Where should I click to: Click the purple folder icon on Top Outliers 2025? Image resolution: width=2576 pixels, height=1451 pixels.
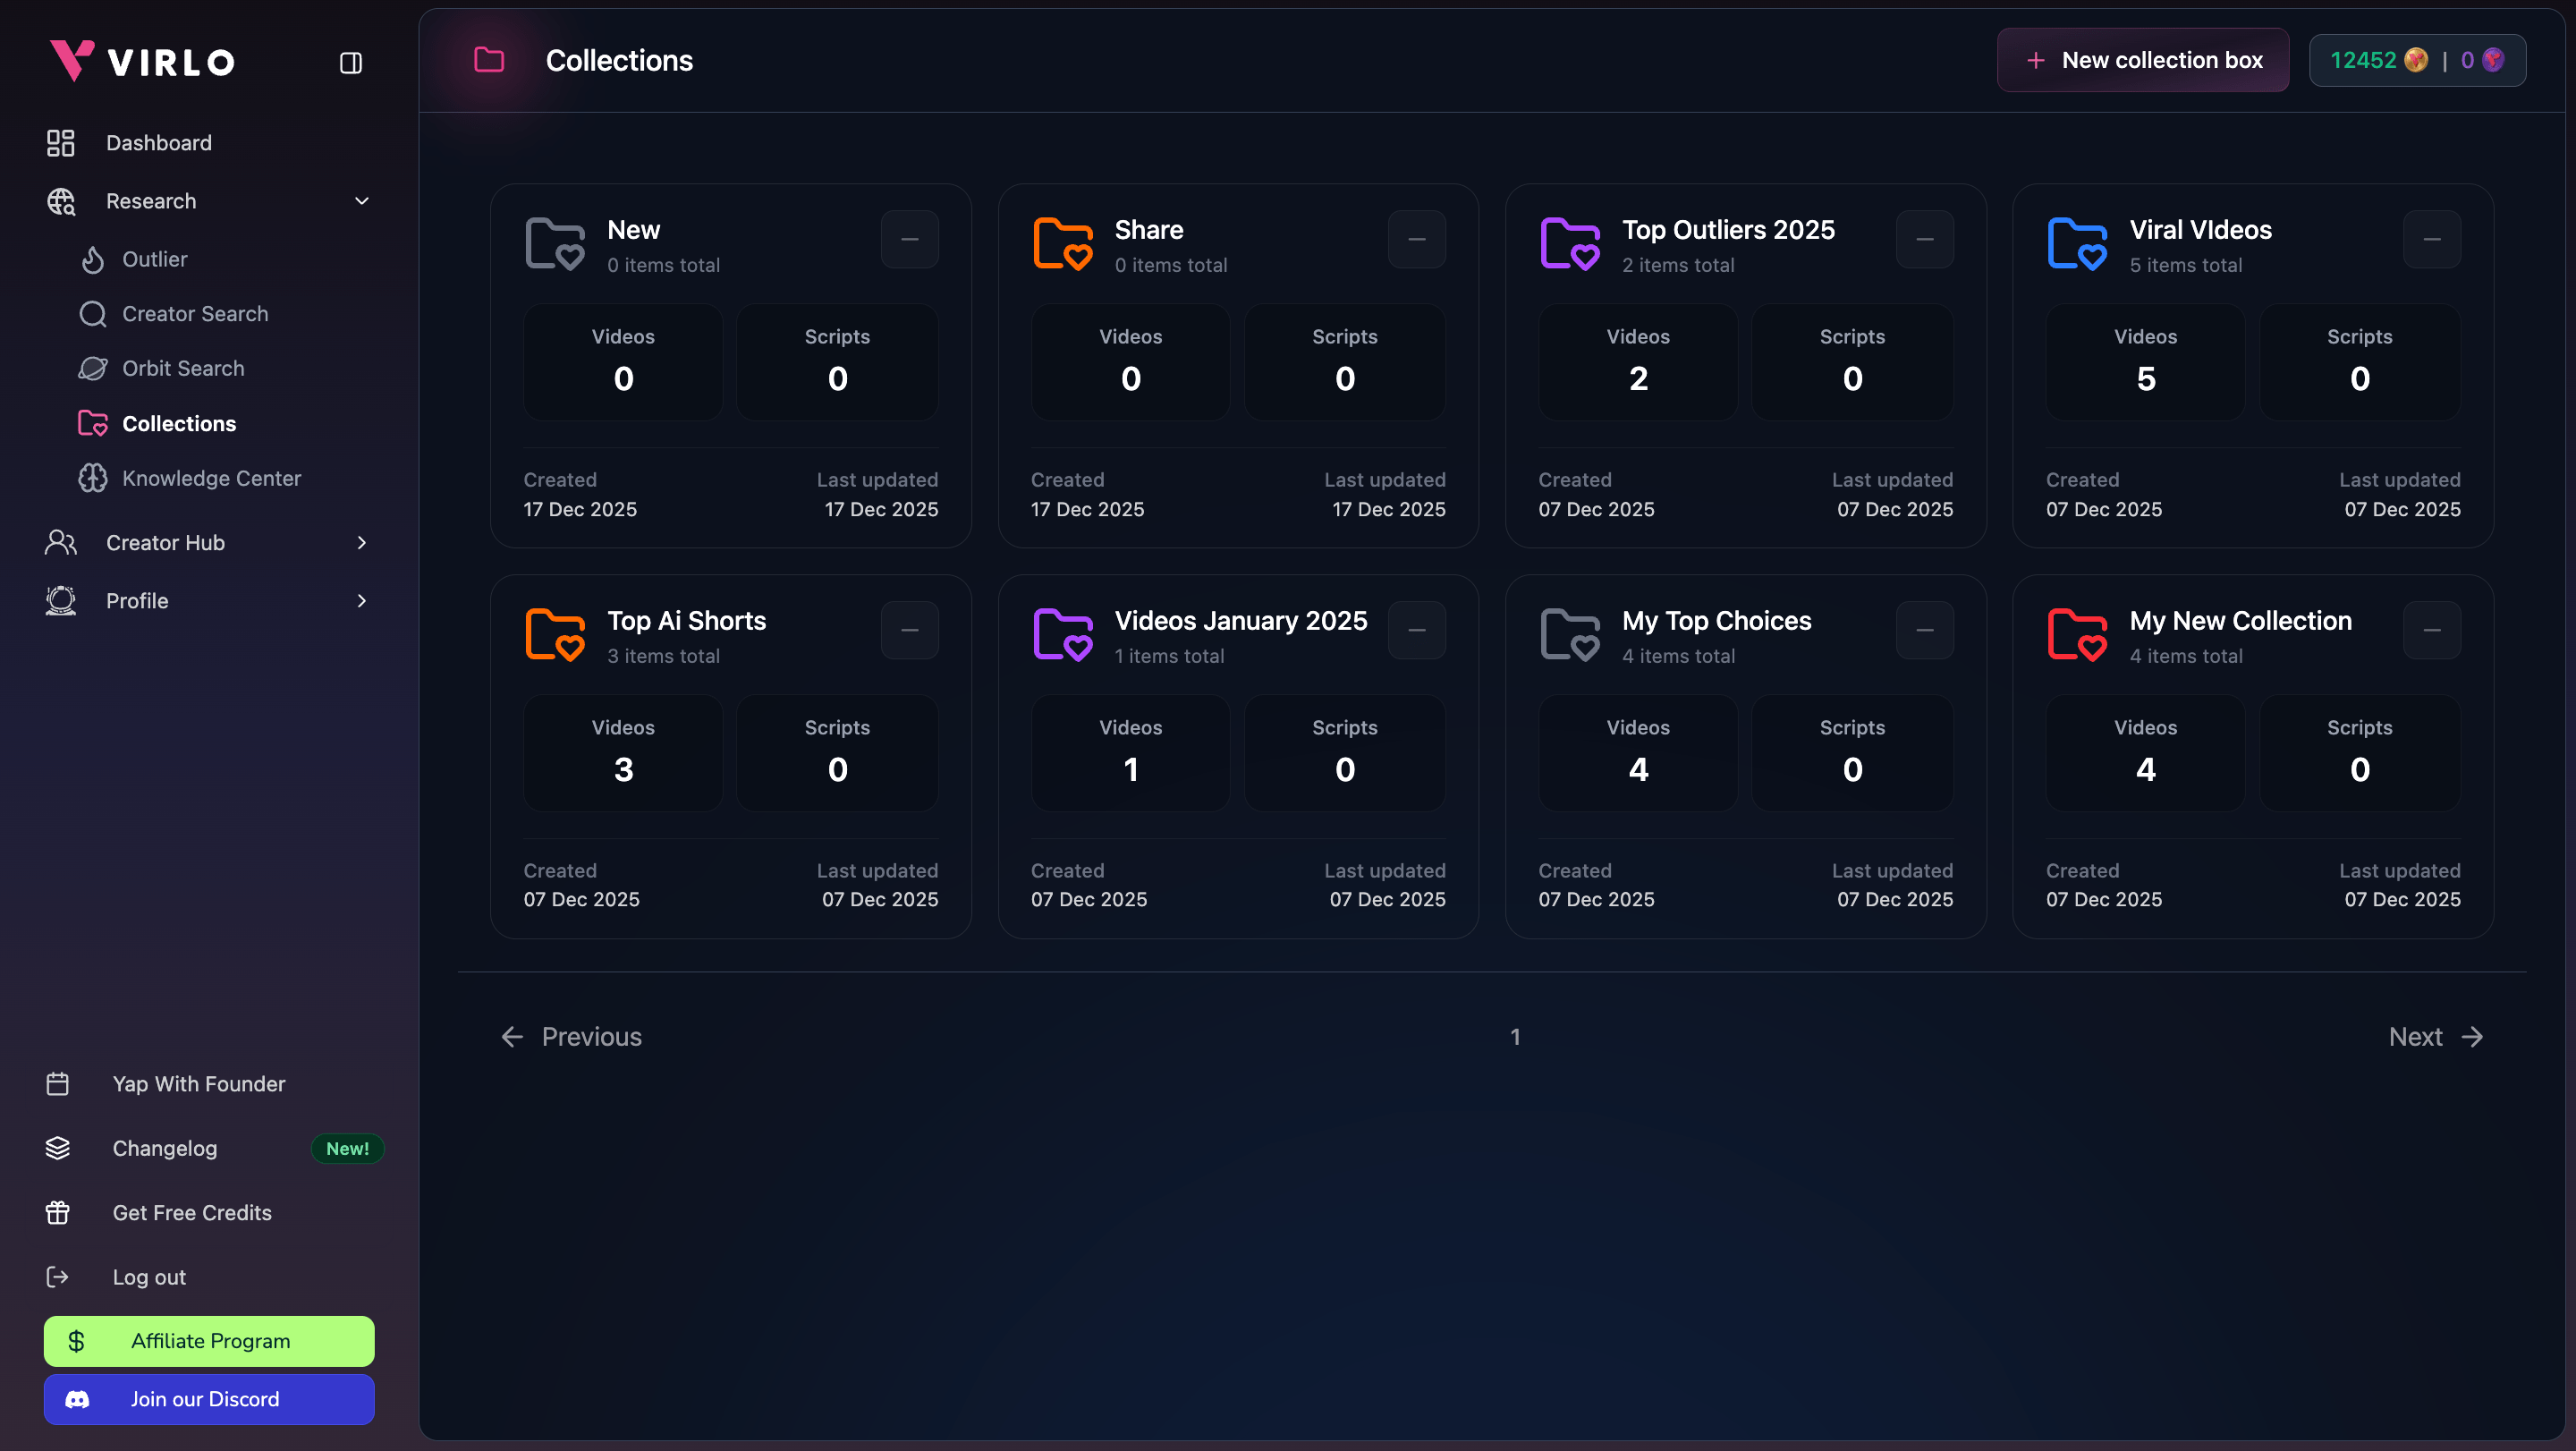[x=1569, y=242]
